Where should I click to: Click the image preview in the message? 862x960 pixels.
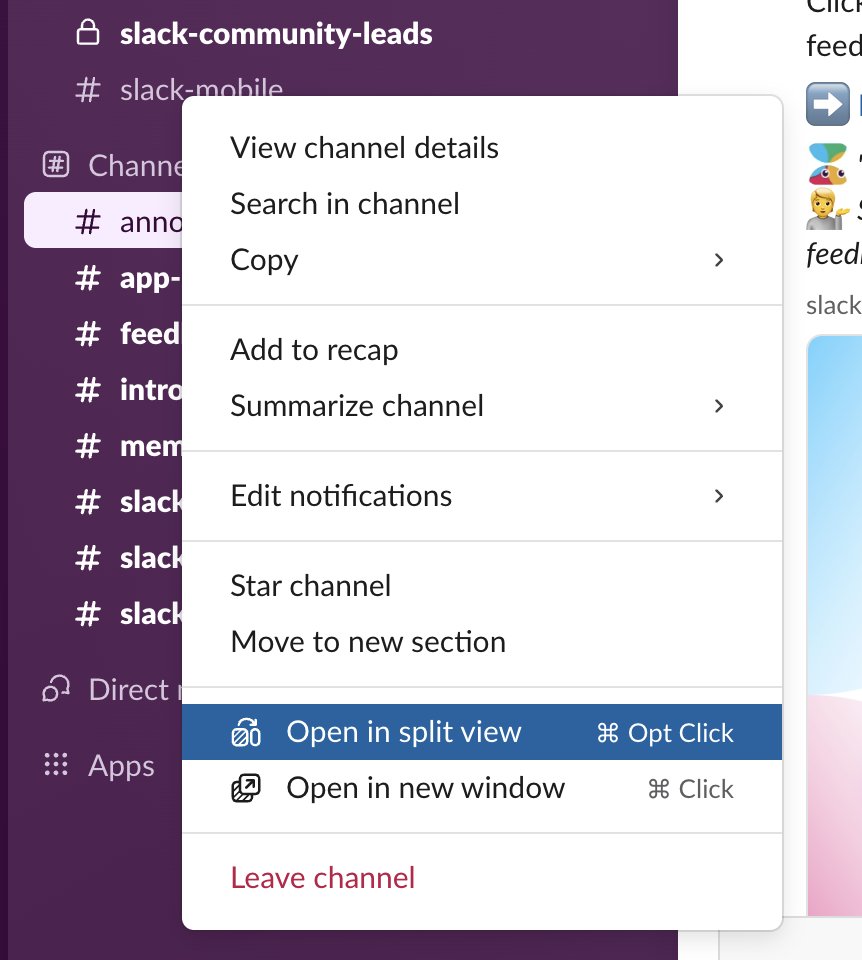pyautogui.click(x=834, y=624)
